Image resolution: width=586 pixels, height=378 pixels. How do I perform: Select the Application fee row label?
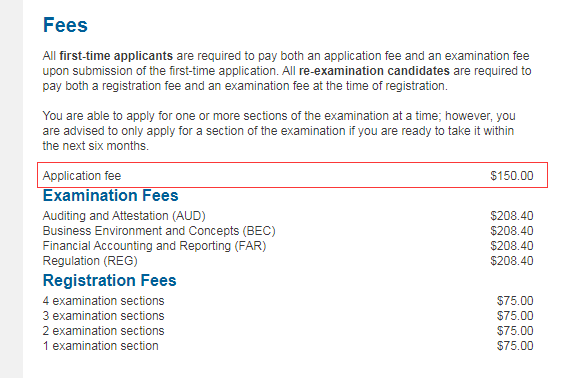(x=82, y=176)
